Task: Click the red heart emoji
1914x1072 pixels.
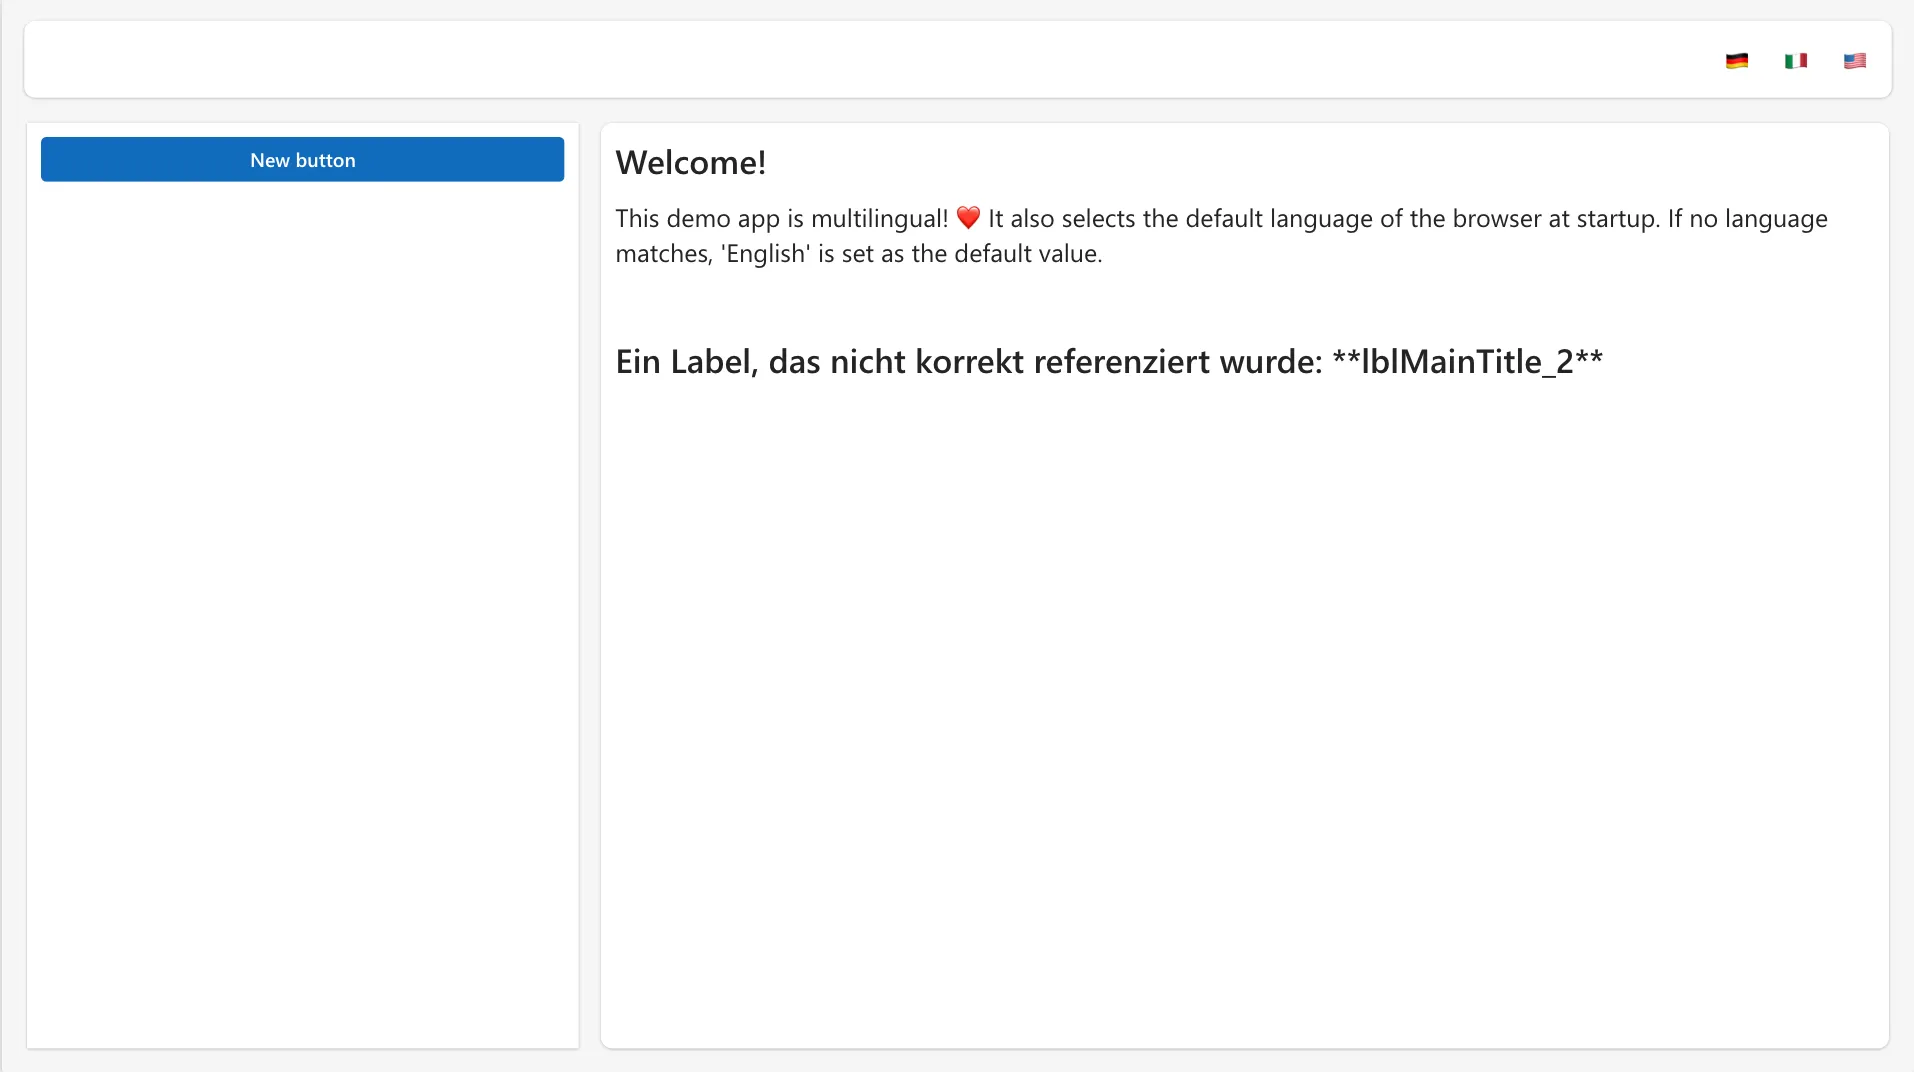Action: [968, 218]
